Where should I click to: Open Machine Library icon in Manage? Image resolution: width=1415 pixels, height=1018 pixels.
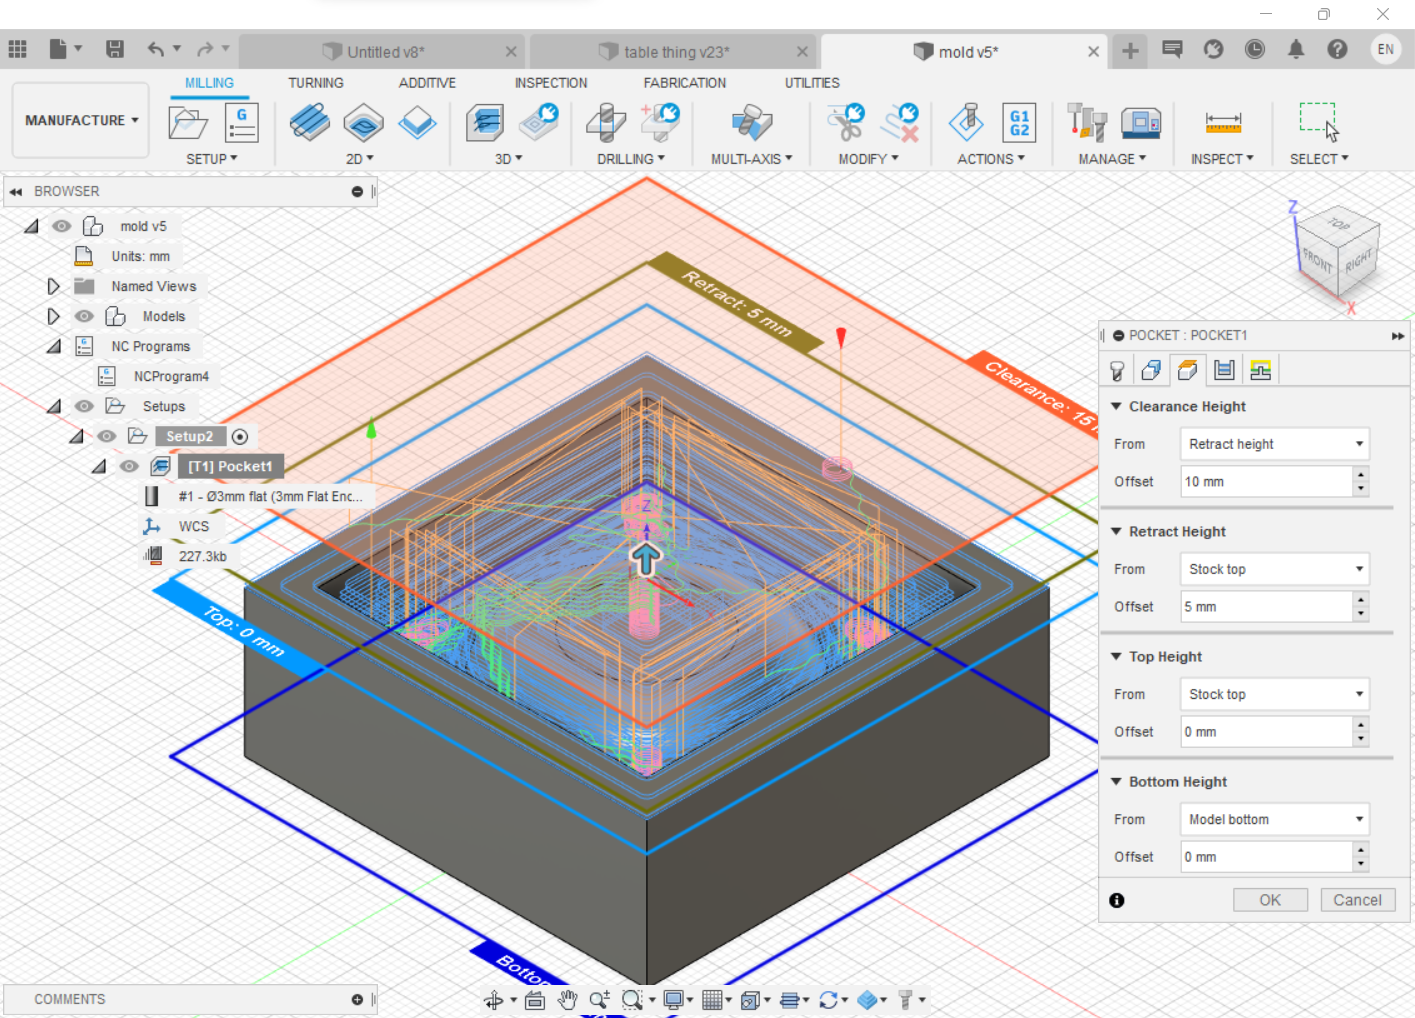(1141, 123)
